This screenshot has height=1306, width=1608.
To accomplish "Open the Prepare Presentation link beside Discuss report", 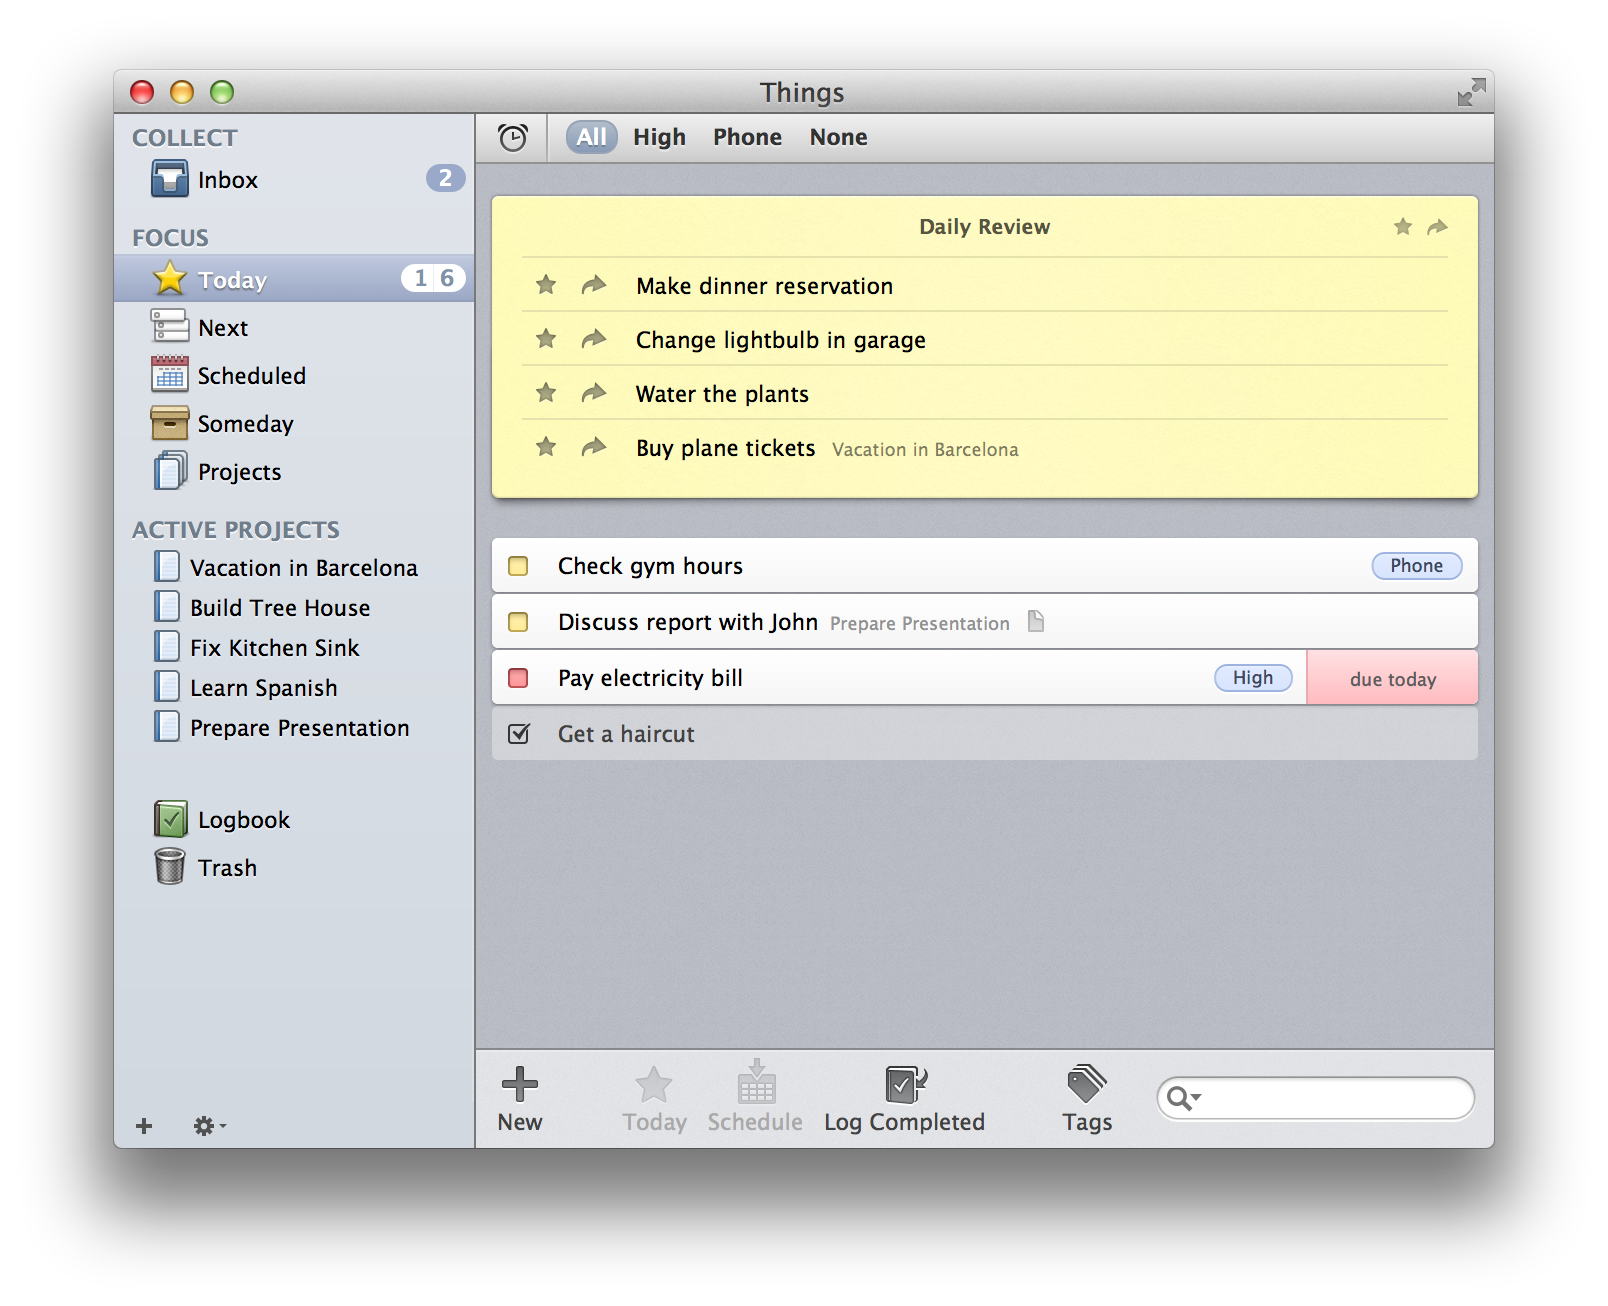I will pos(920,624).
